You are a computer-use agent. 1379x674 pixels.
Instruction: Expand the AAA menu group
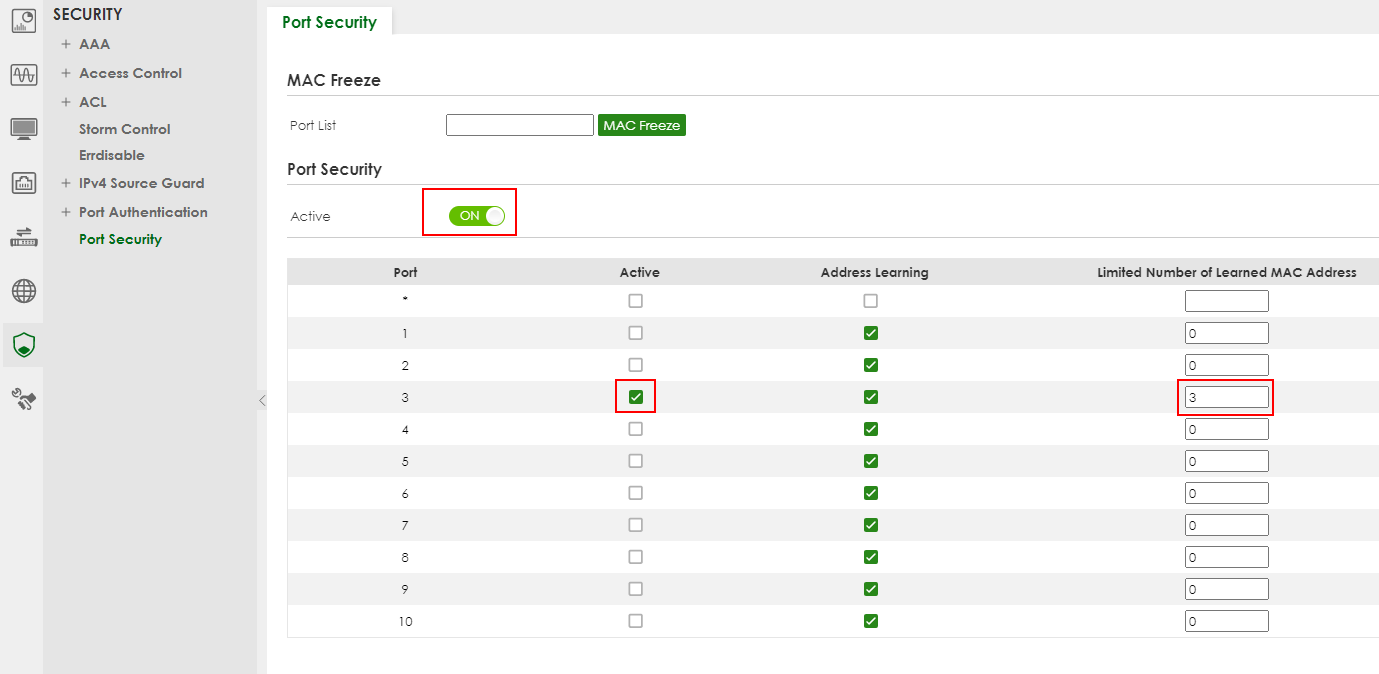[66, 44]
